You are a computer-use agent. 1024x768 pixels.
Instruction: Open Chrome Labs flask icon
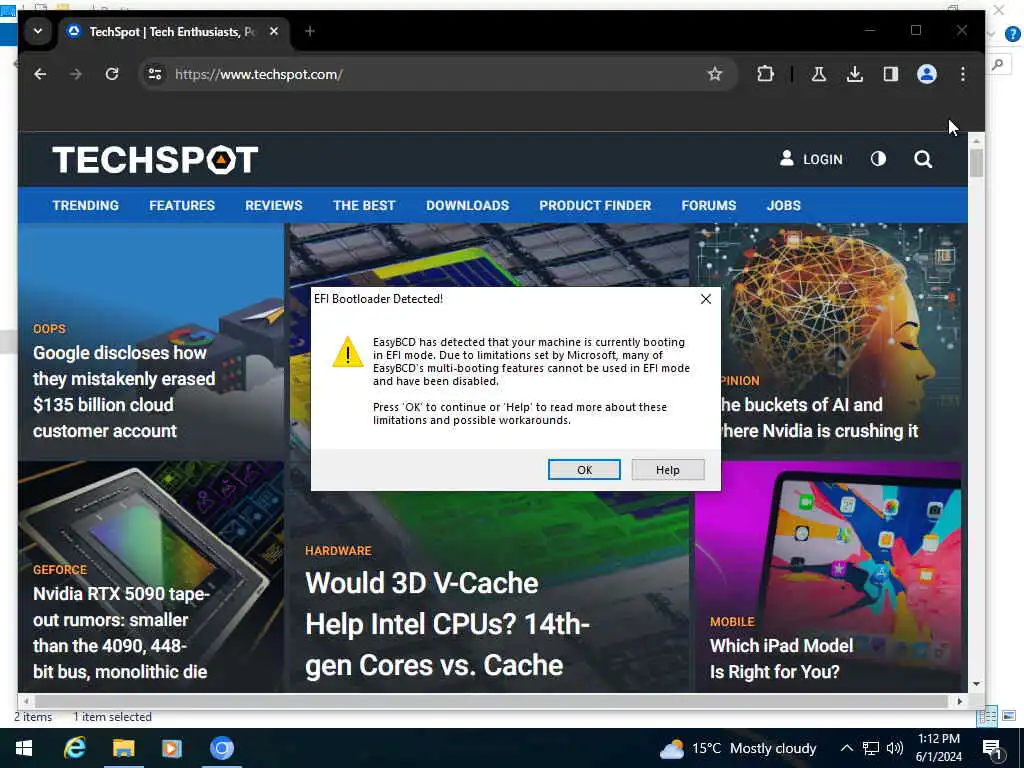[x=818, y=74]
